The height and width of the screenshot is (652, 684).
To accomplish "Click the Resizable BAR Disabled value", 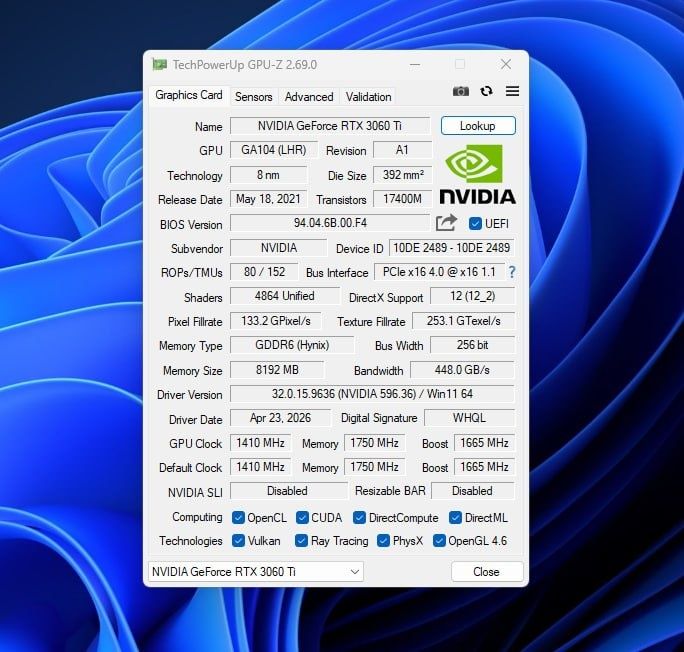I will [473, 491].
